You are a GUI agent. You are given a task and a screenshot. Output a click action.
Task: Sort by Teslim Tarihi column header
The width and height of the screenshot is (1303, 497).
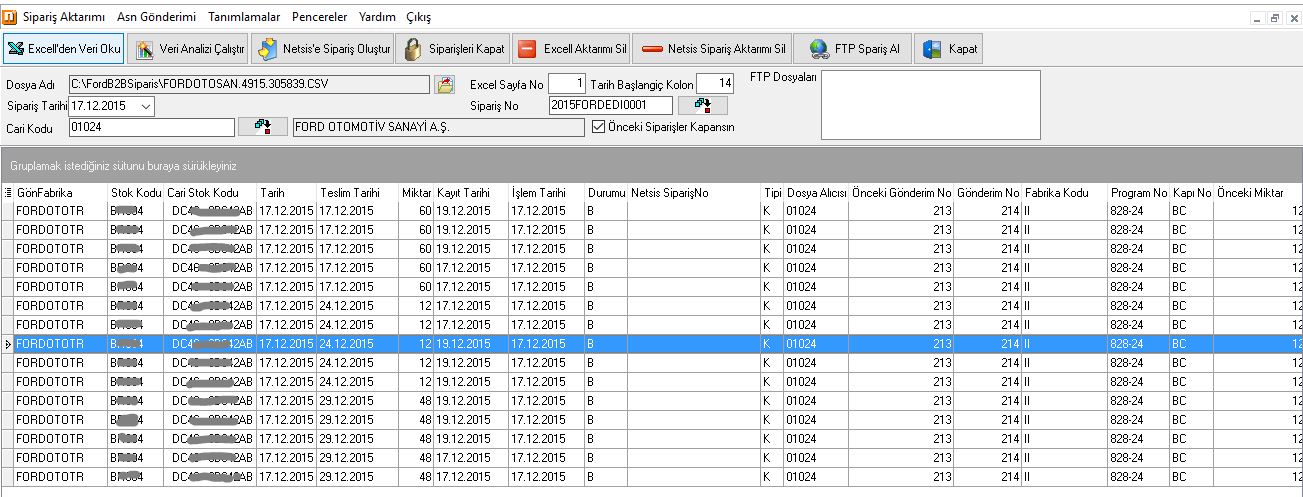pos(358,192)
